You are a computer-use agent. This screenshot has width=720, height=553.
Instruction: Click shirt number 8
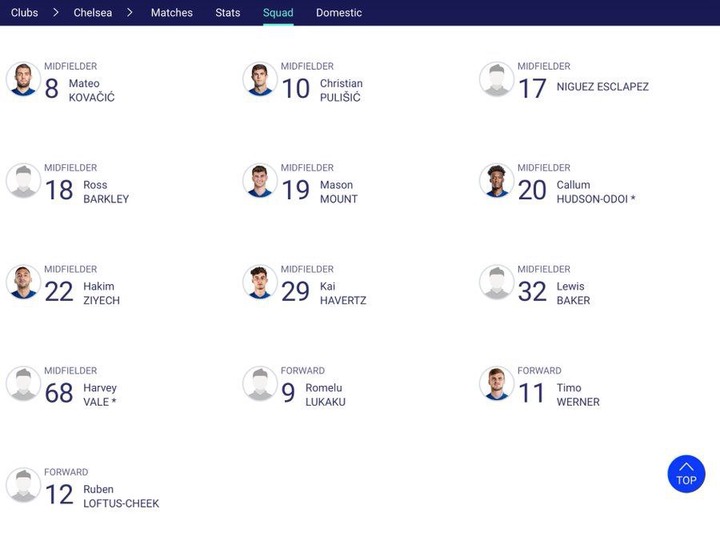[x=51, y=89]
